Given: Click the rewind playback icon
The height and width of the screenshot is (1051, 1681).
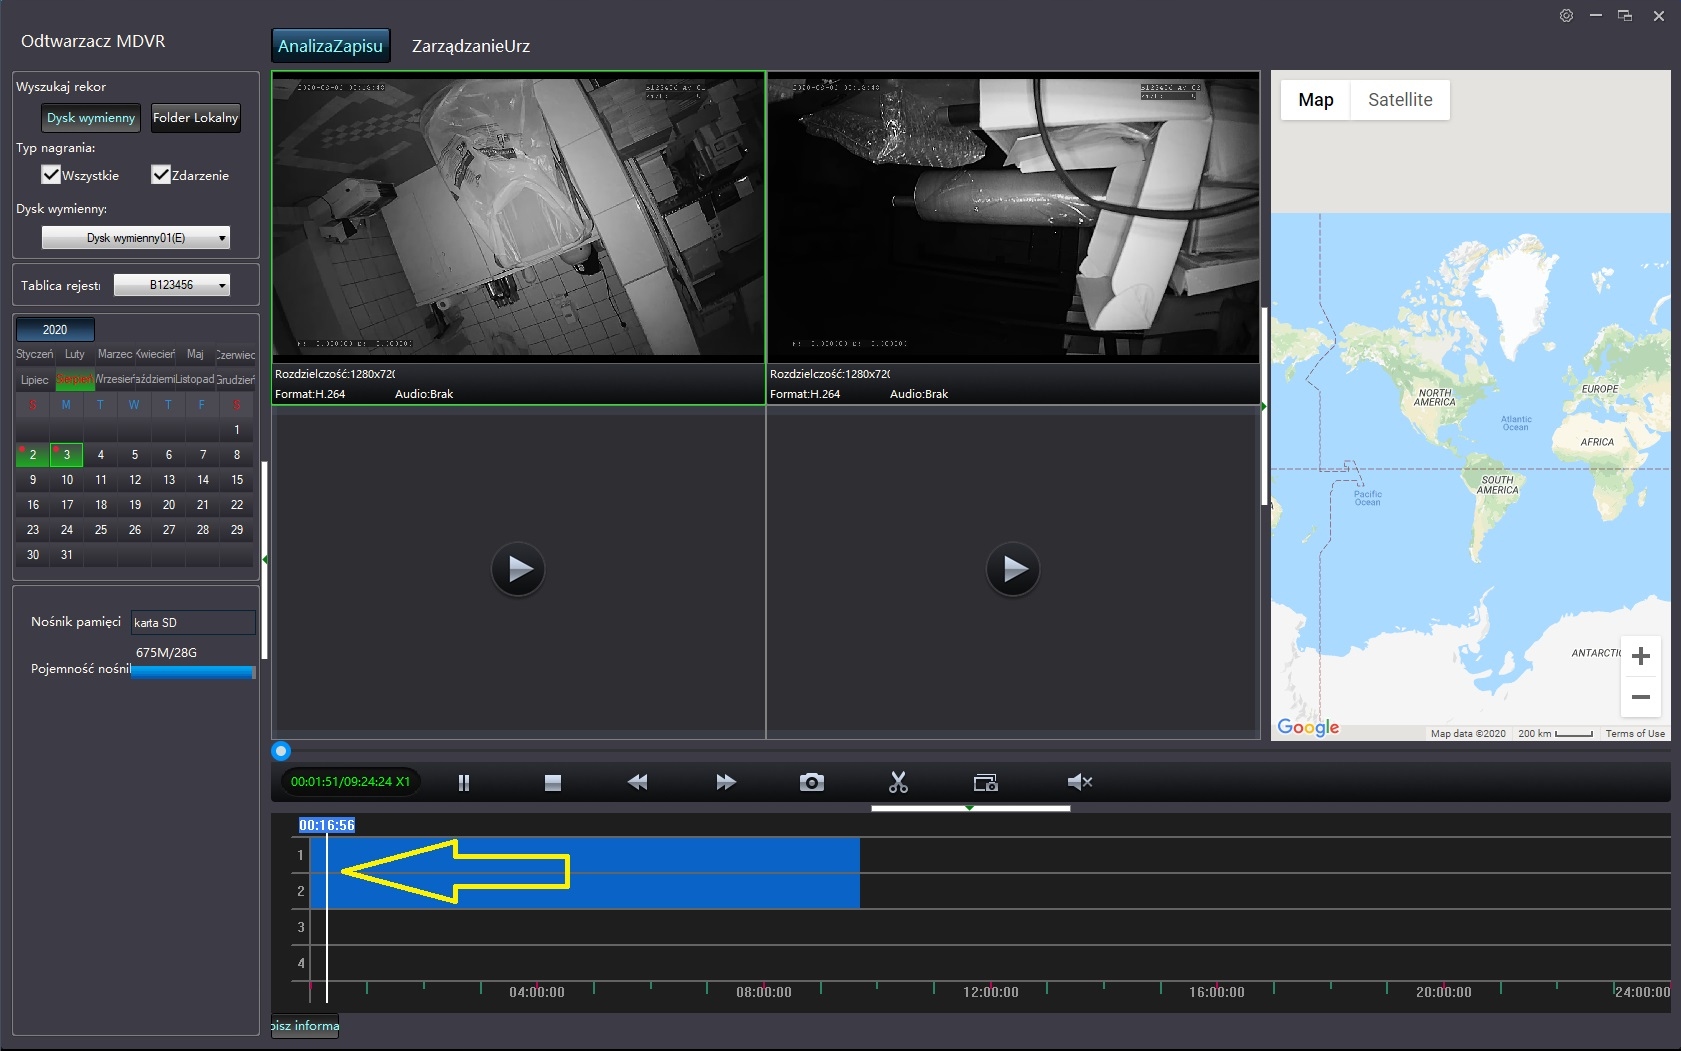Looking at the screenshot, I should click(x=637, y=783).
